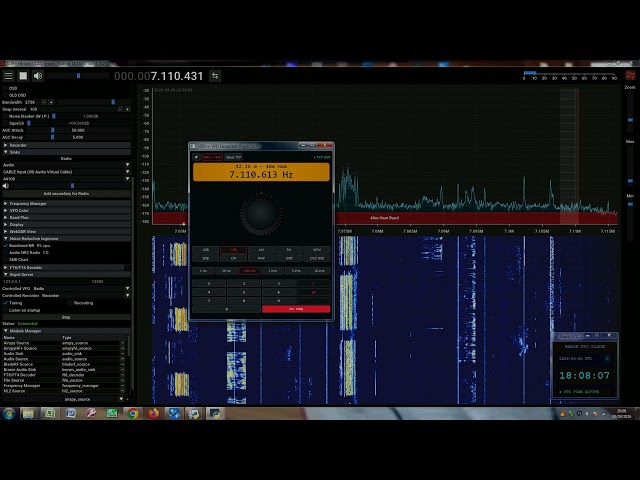Select the AM mode button in VFO Faceplate
Viewport: 640px width, 480px height.
(x=261, y=250)
